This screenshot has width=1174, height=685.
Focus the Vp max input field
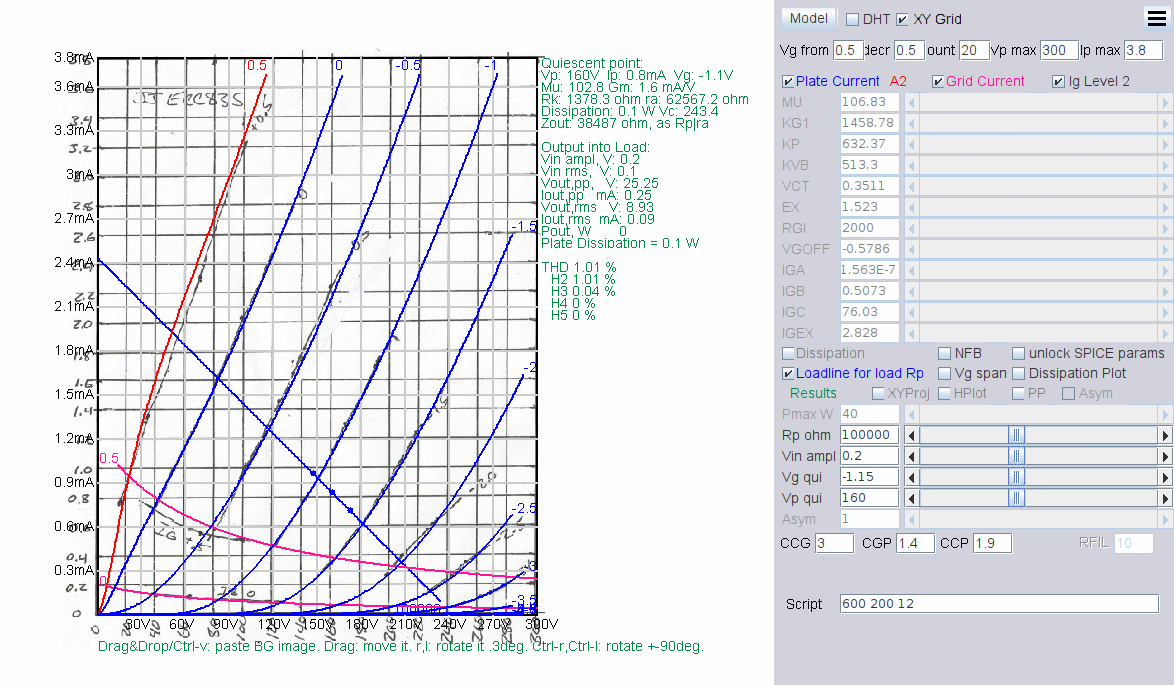click(1058, 50)
